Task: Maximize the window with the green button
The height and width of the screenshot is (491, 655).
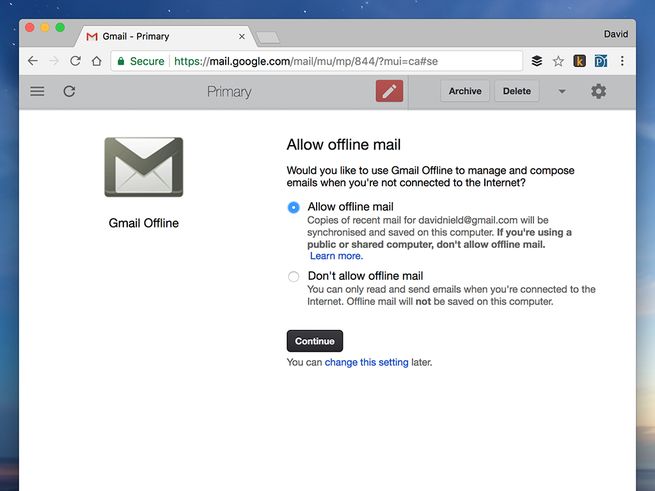Action: click(60, 28)
